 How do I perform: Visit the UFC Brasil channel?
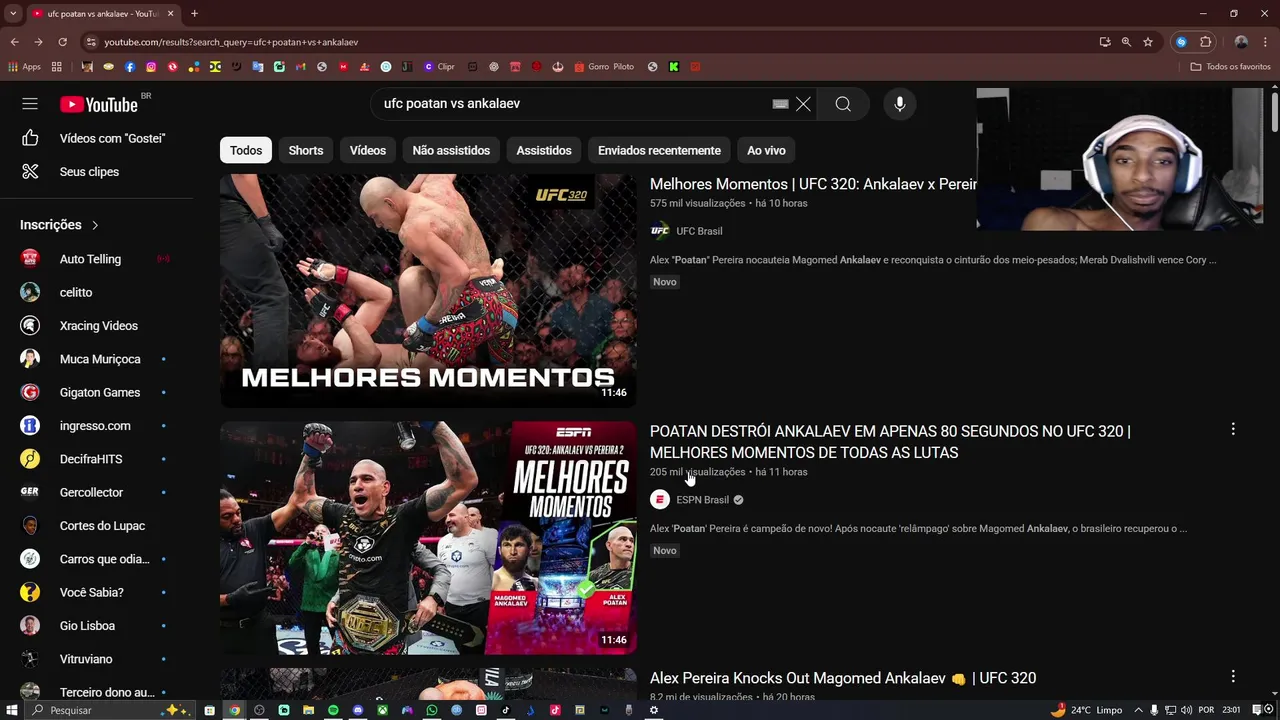pos(699,231)
